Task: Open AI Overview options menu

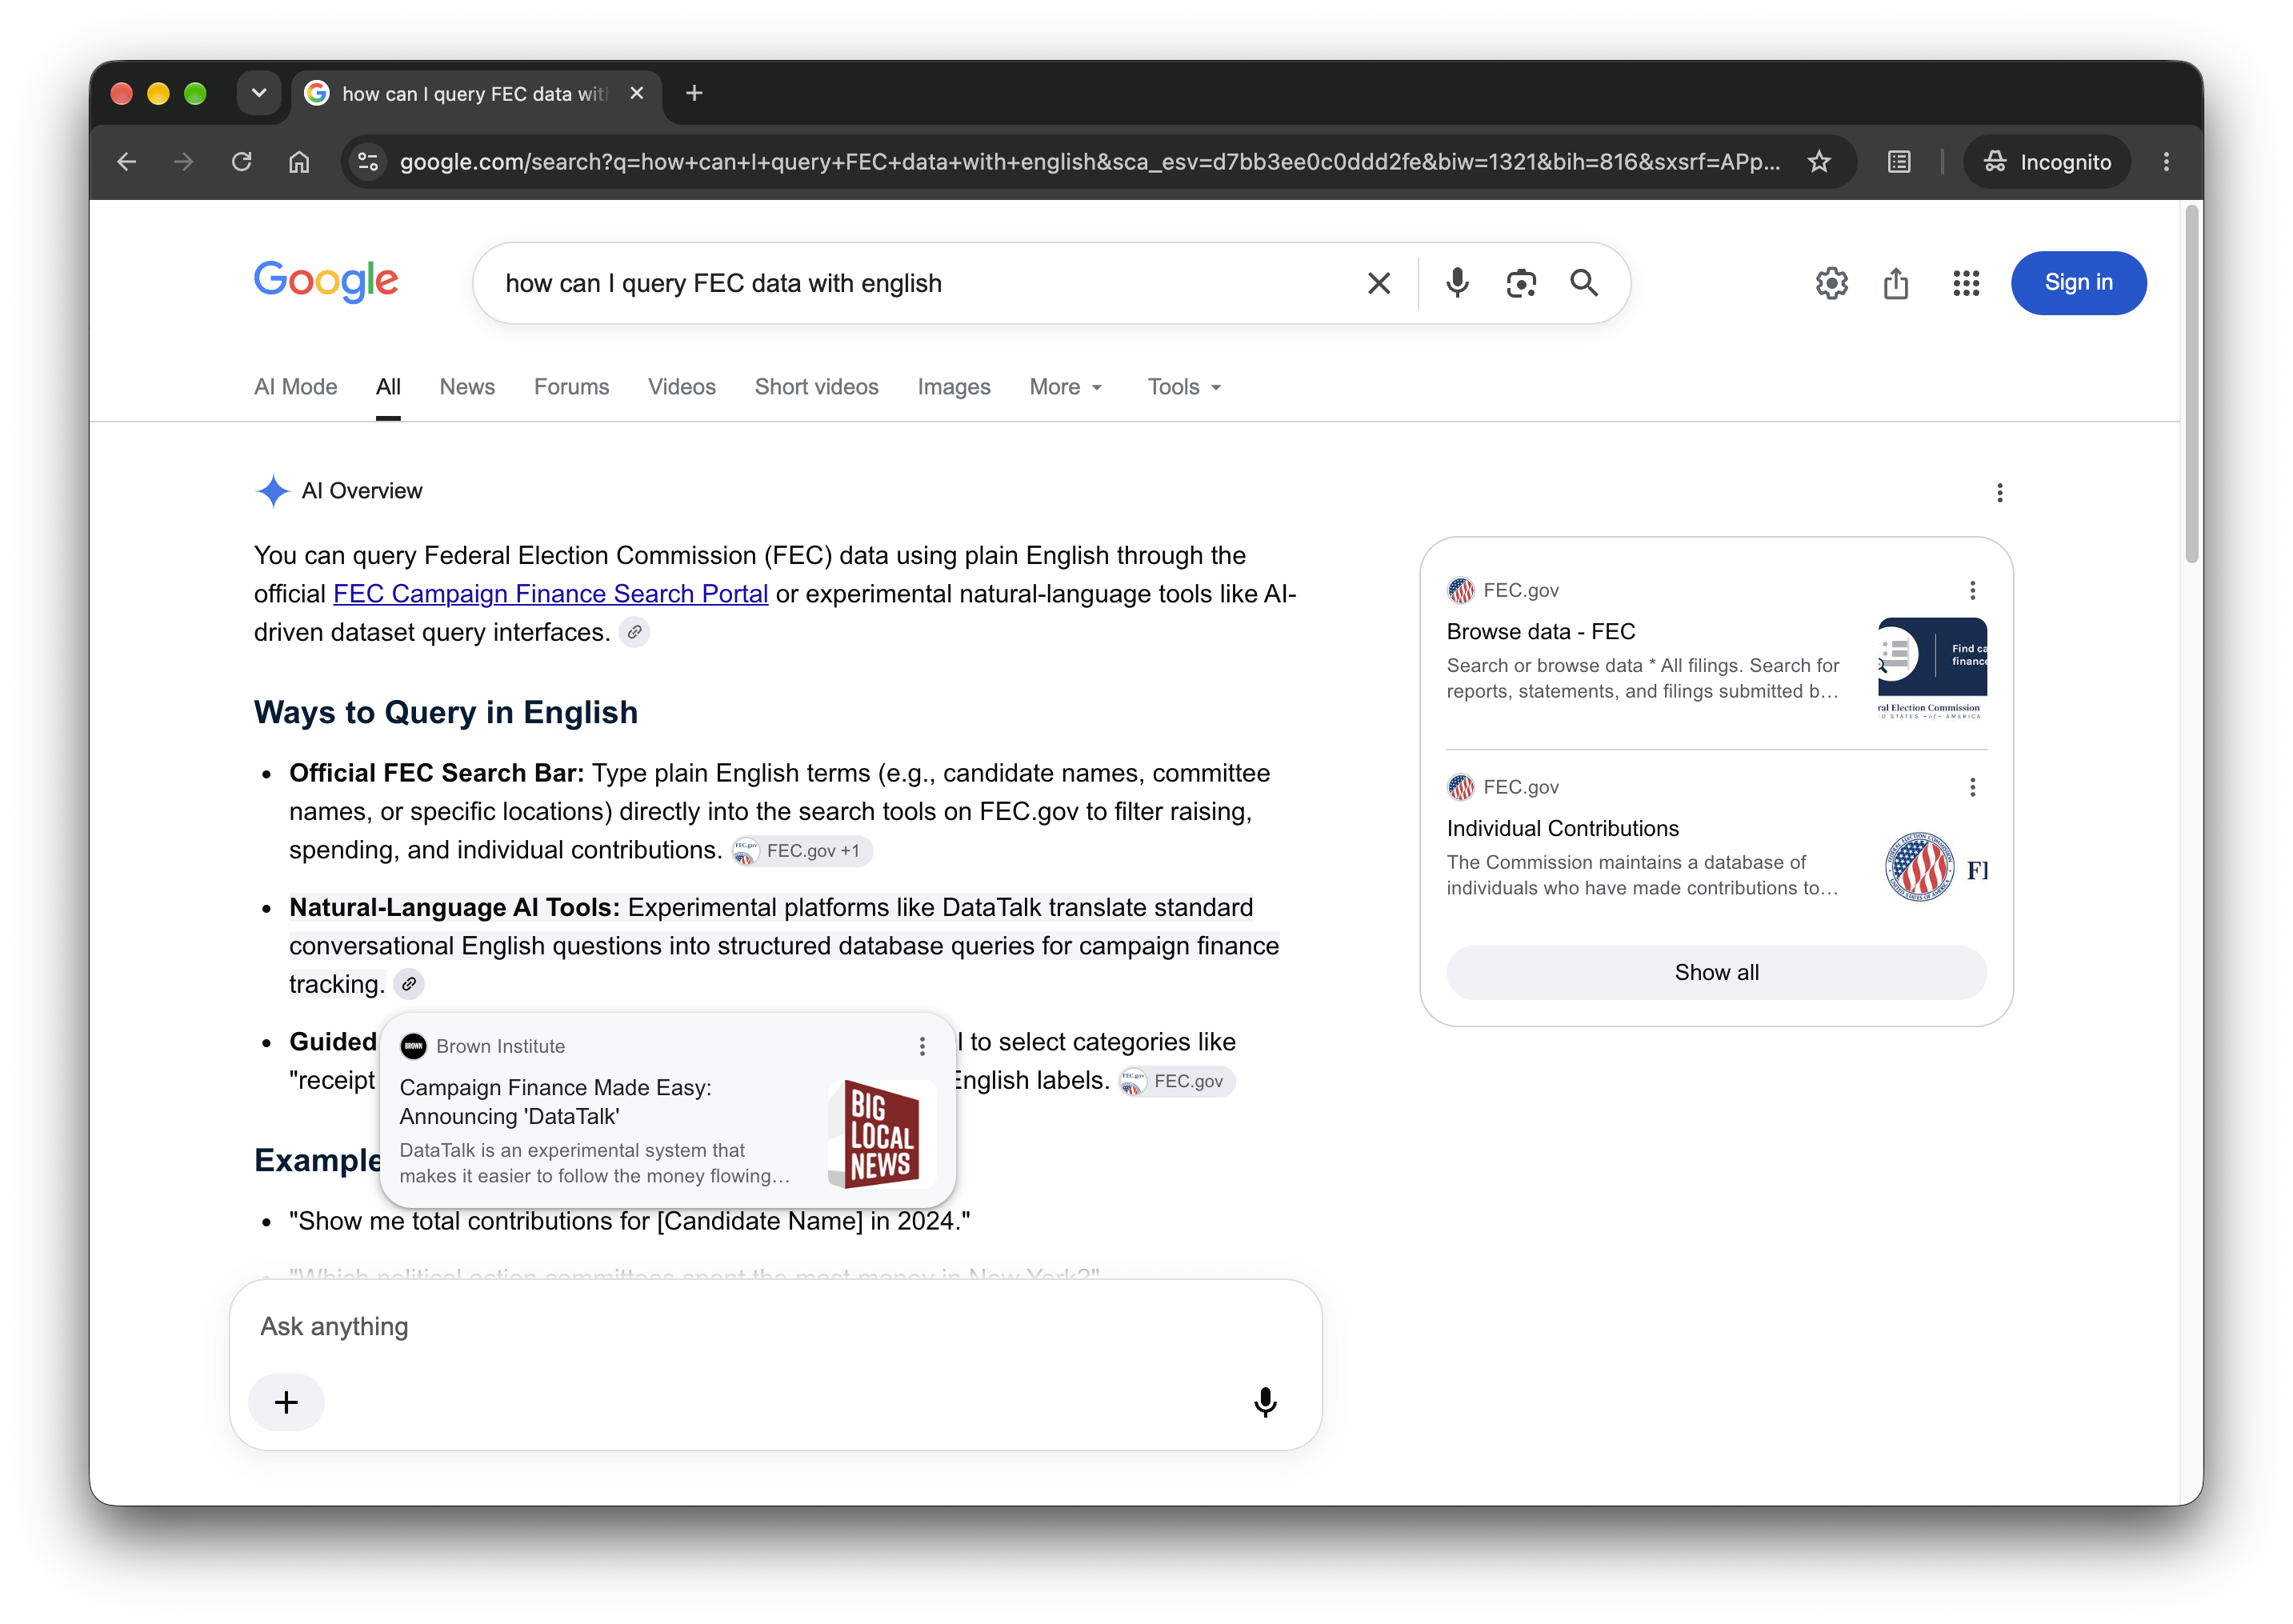Action: (2000, 493)
